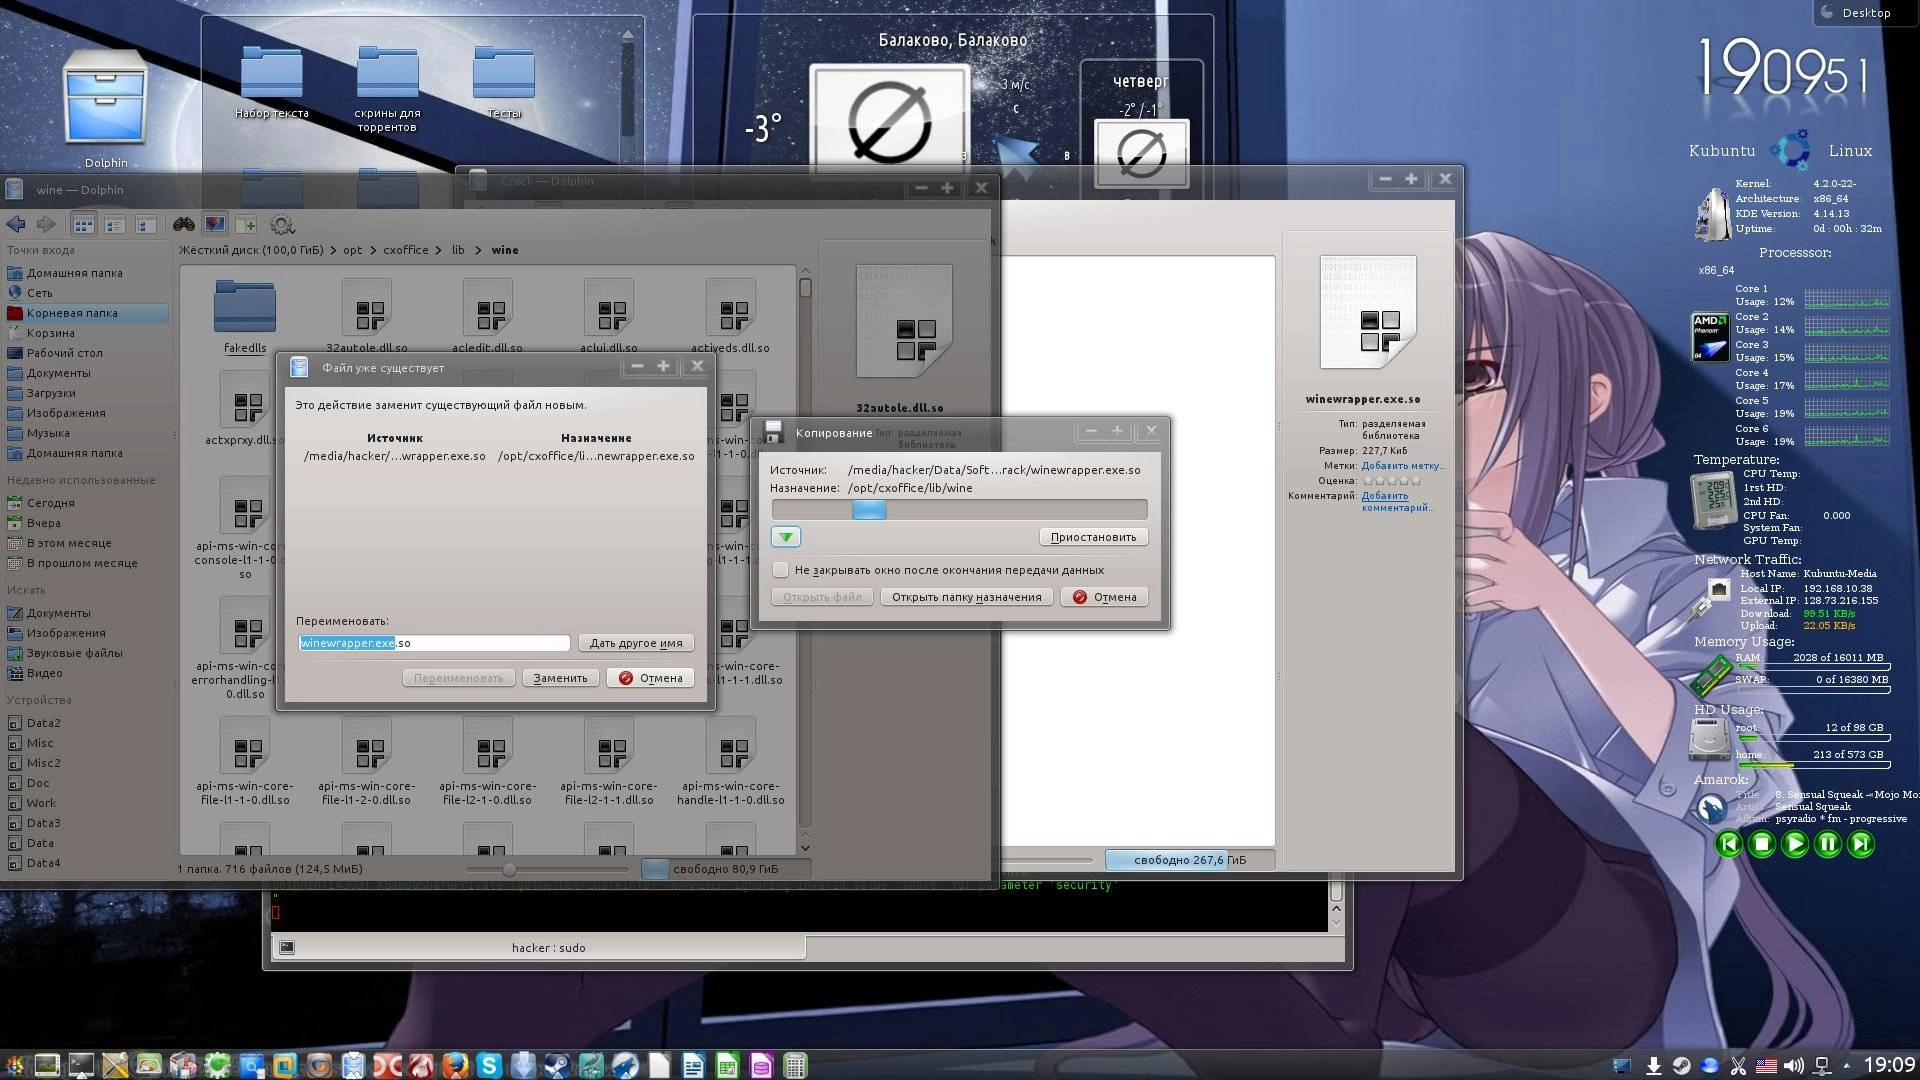Launch Konsole terminal from the panel
Image resolution: width=1920 pixels, height=1080 pixels.
[x=81, y=1066]
